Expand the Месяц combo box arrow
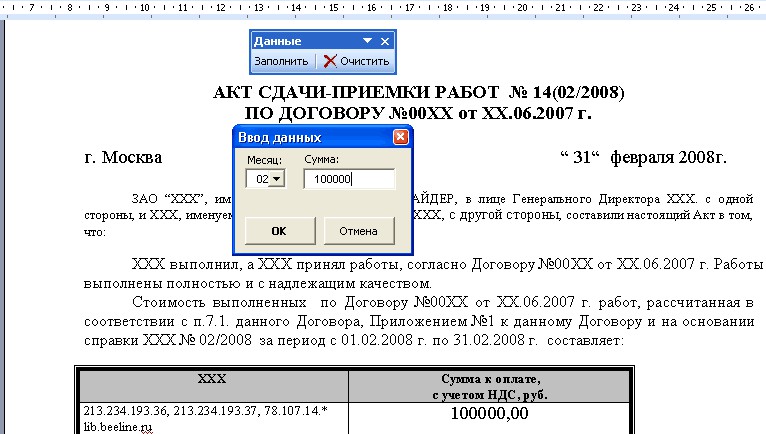766x434 pixels. coord(277,179)
